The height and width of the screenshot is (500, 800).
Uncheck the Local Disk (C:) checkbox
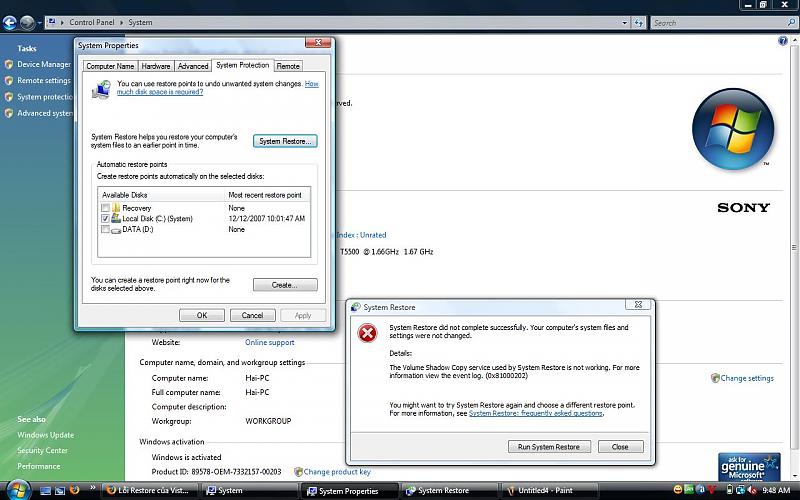tap(105, 218)
